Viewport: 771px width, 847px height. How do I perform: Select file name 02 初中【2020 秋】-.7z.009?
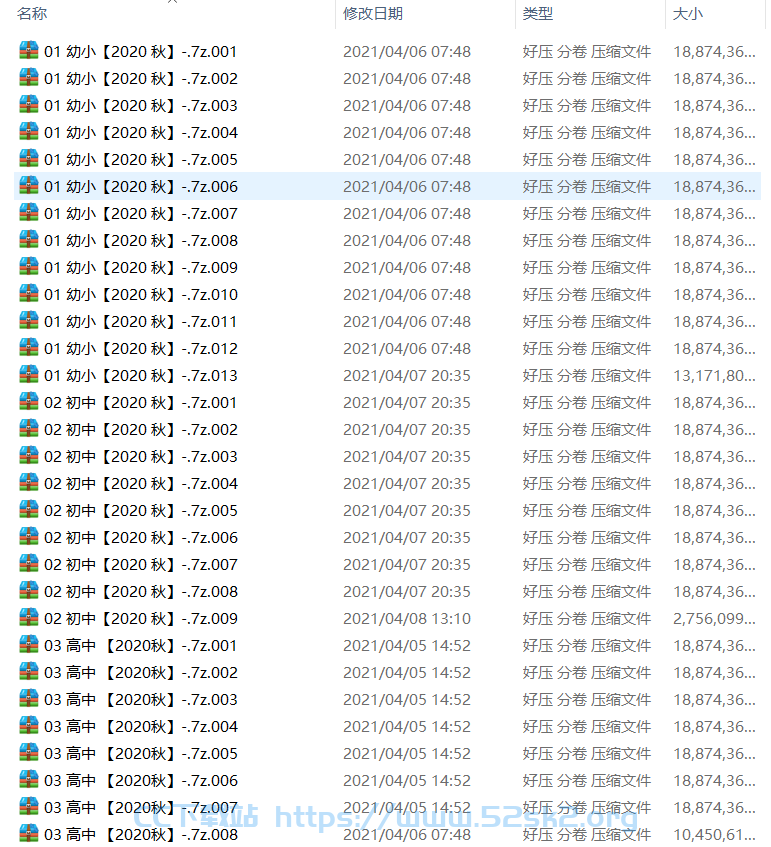click(x=140, y=619)
